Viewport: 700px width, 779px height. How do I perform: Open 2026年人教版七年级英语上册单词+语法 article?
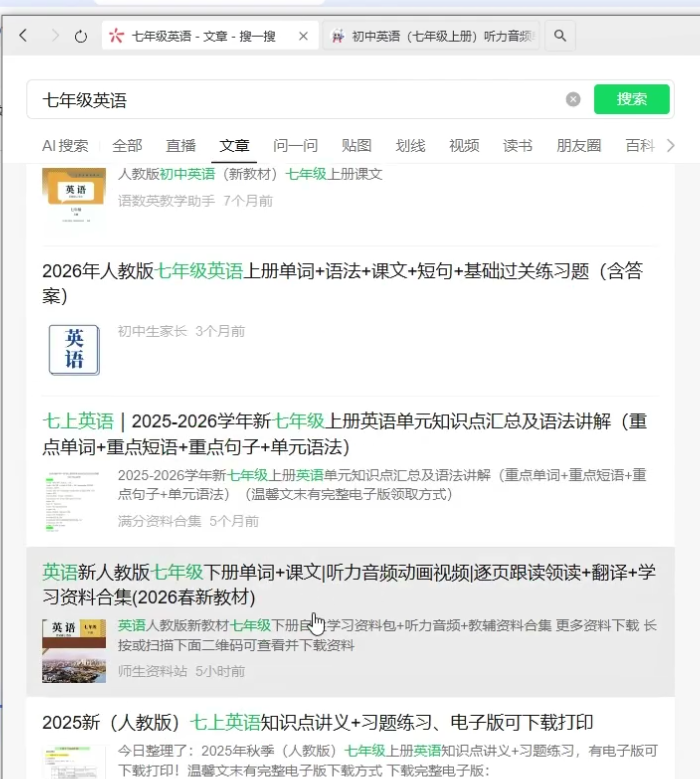(x=343, y=283)
